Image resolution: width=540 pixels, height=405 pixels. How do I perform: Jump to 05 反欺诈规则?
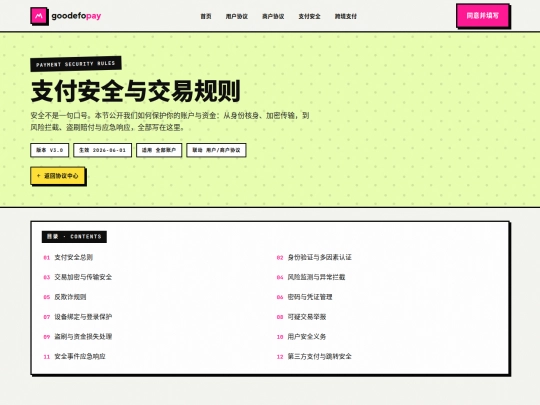coord(65,297)
